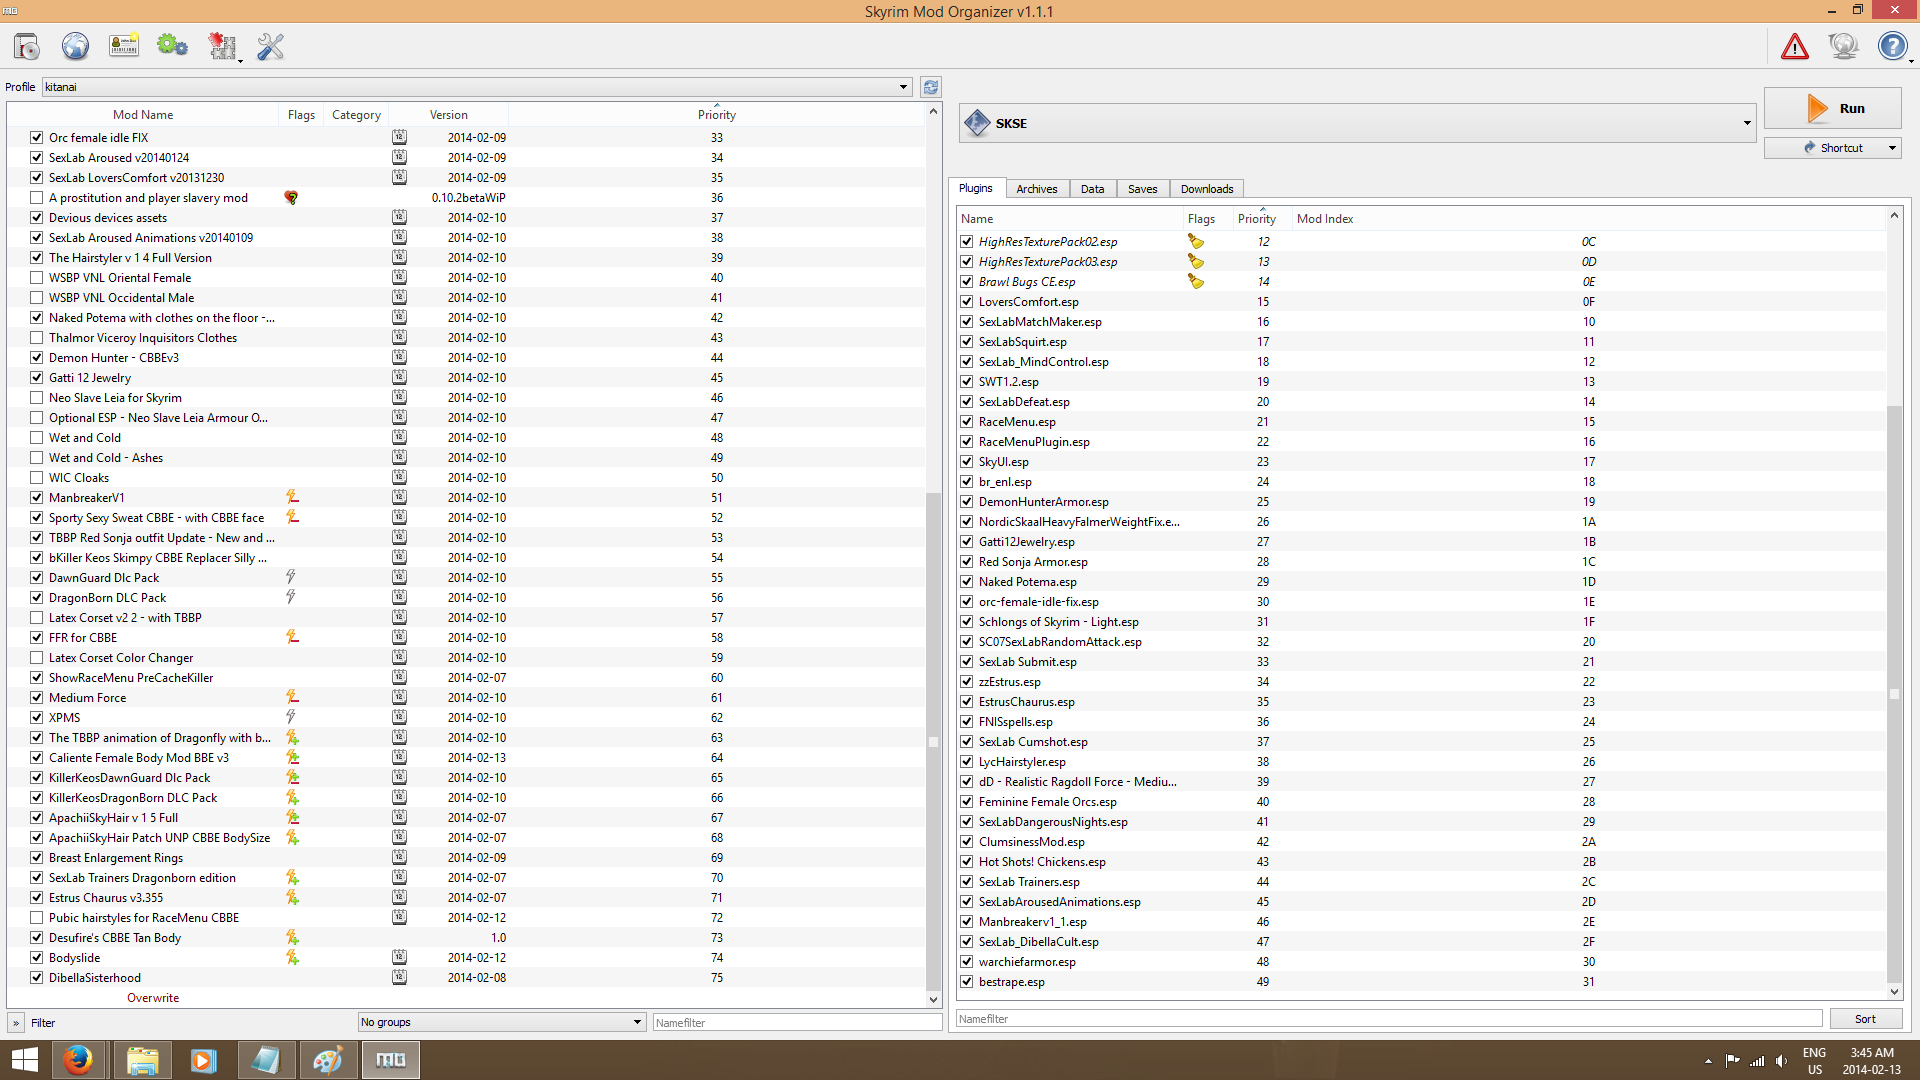Open the Executables gears icon
The width and height of the screenshot is (1920, 1080).
click(172, 46)
